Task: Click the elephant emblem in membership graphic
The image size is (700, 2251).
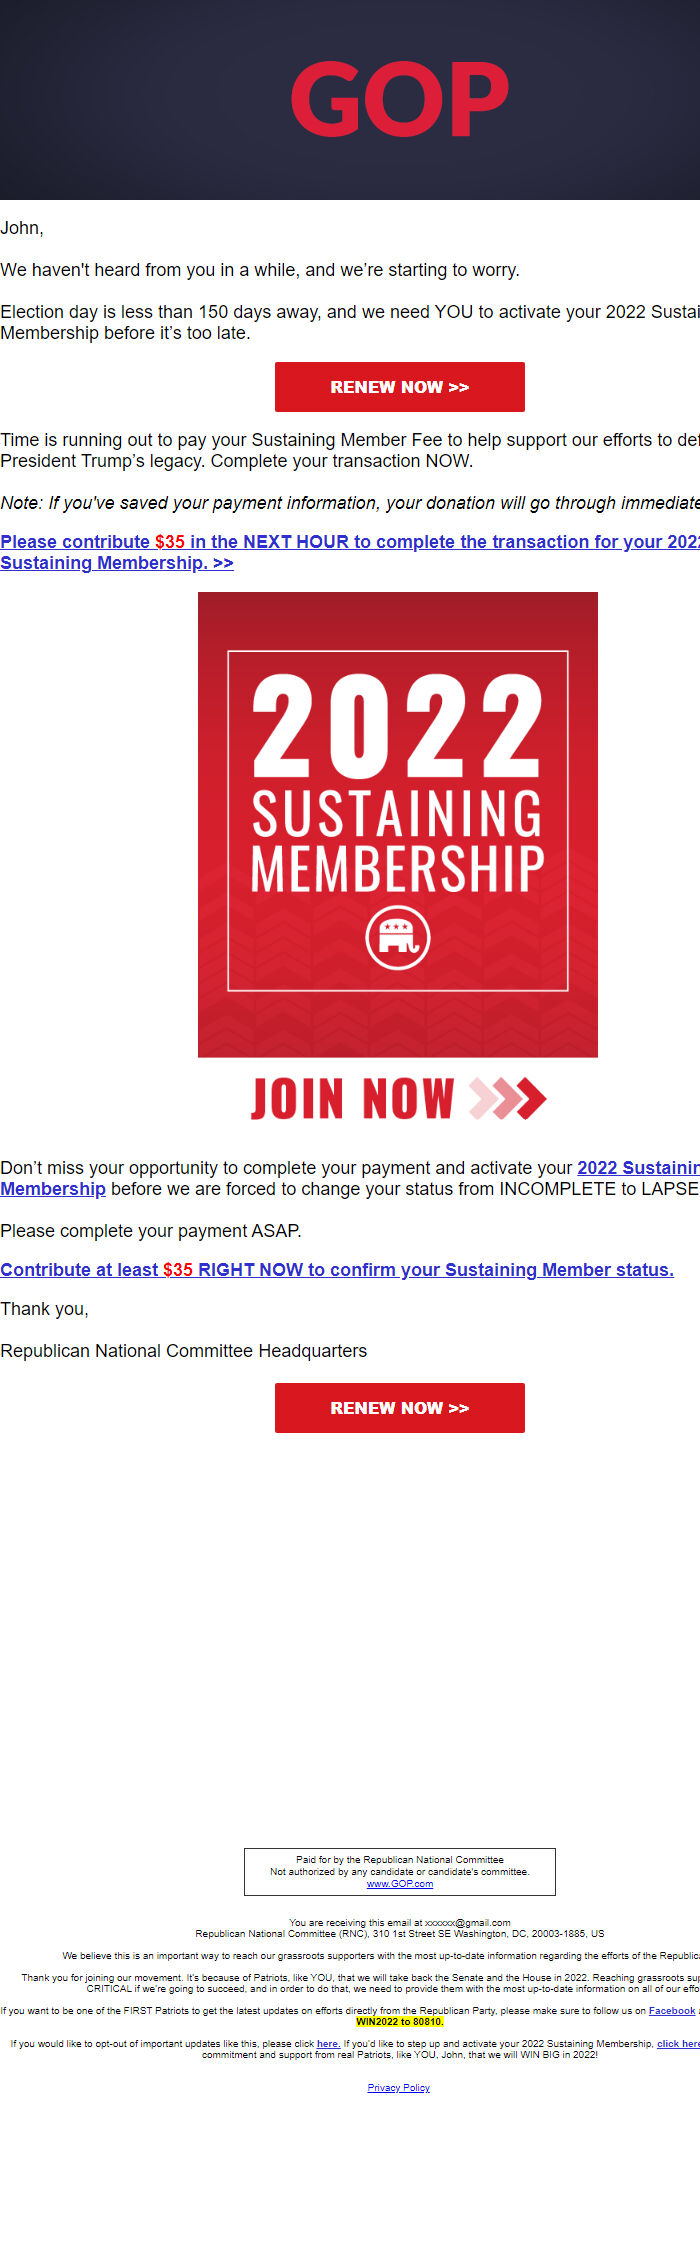Action: pyautogui.click(x=398, y=938)
